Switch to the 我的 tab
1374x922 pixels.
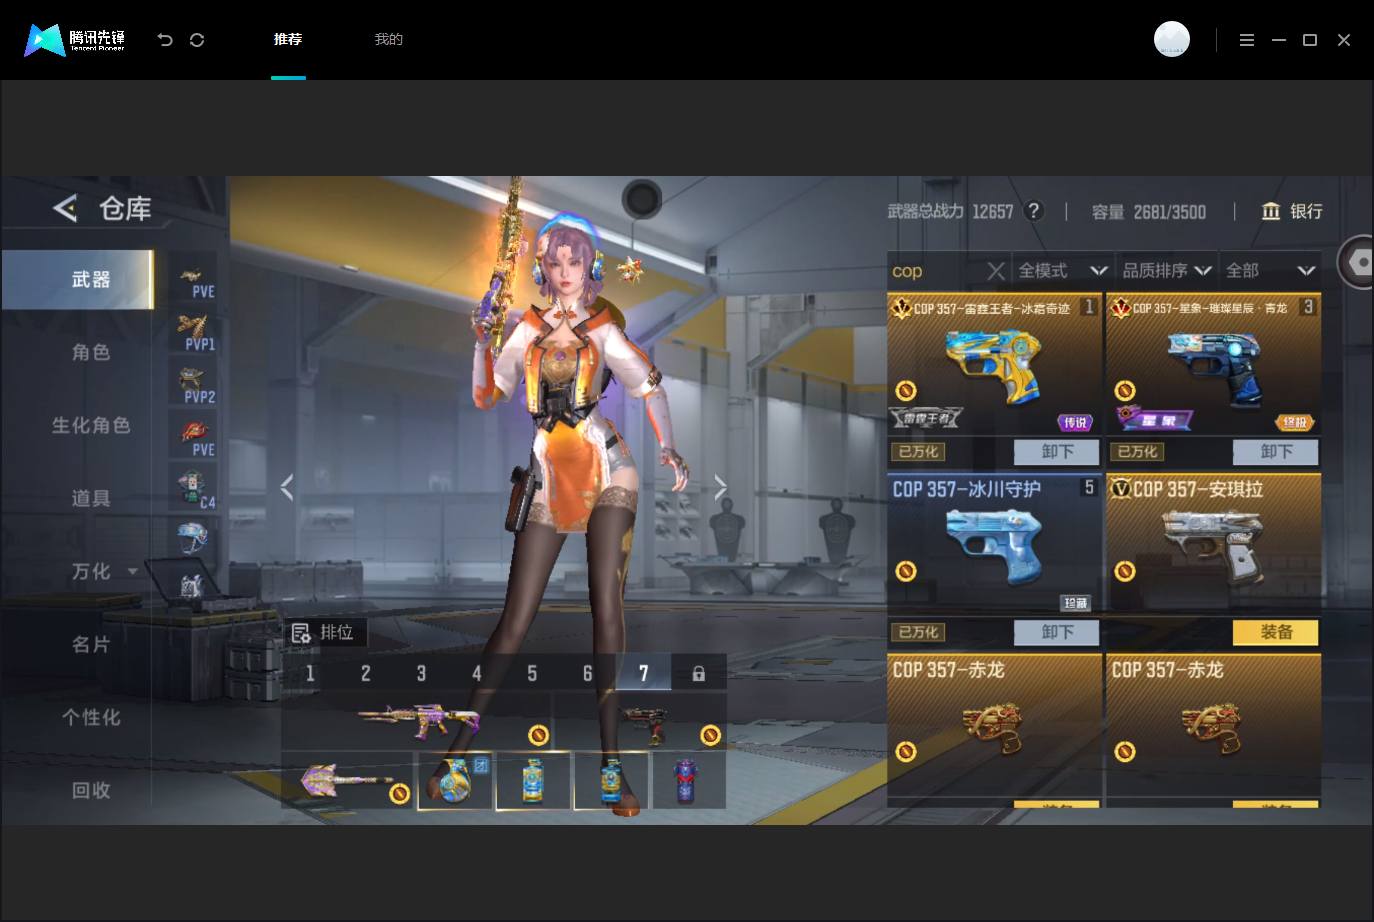coord(389,39)
